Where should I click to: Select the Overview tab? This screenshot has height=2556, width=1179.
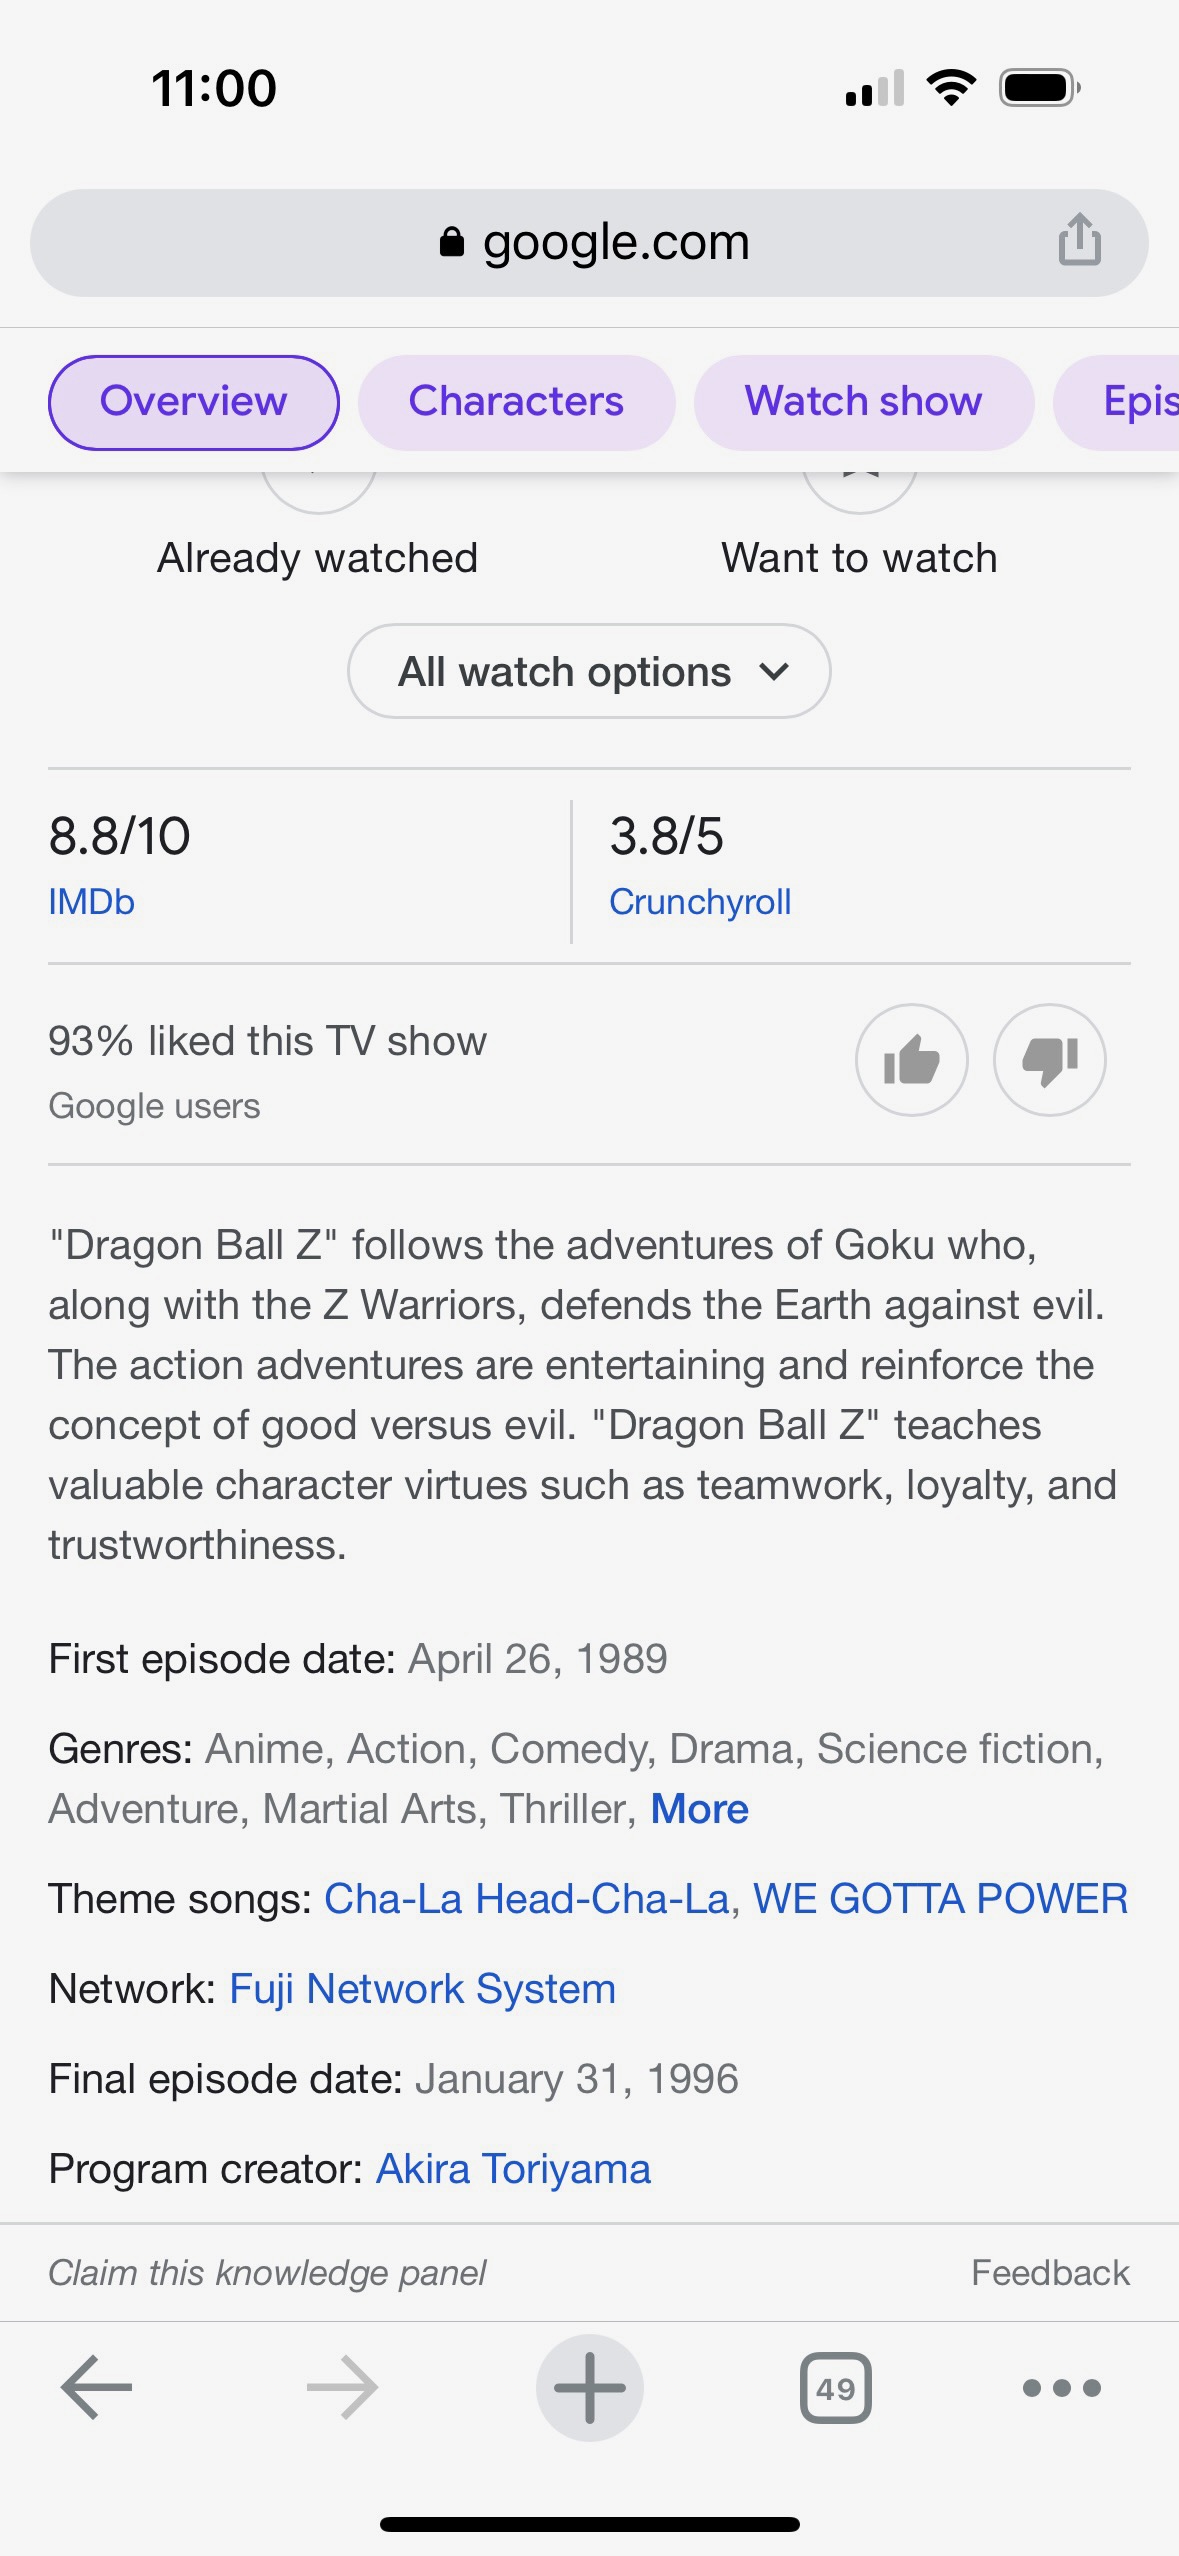193,402
